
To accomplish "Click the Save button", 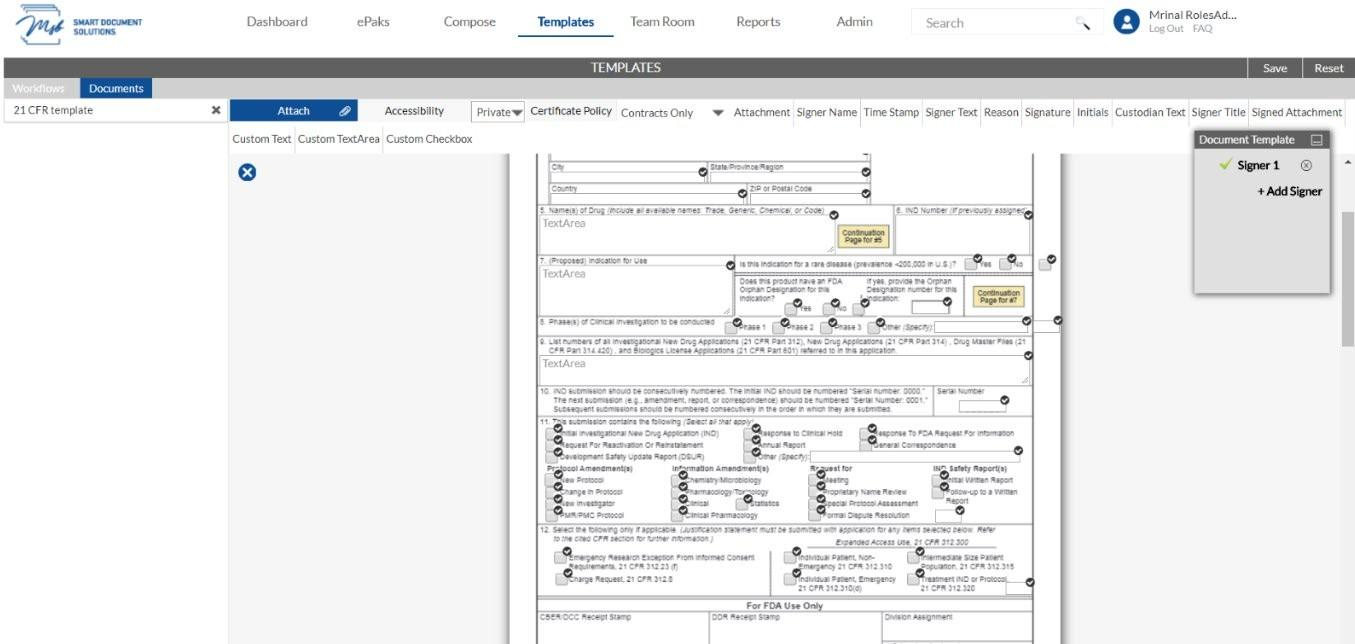I will click(1275, 68).
